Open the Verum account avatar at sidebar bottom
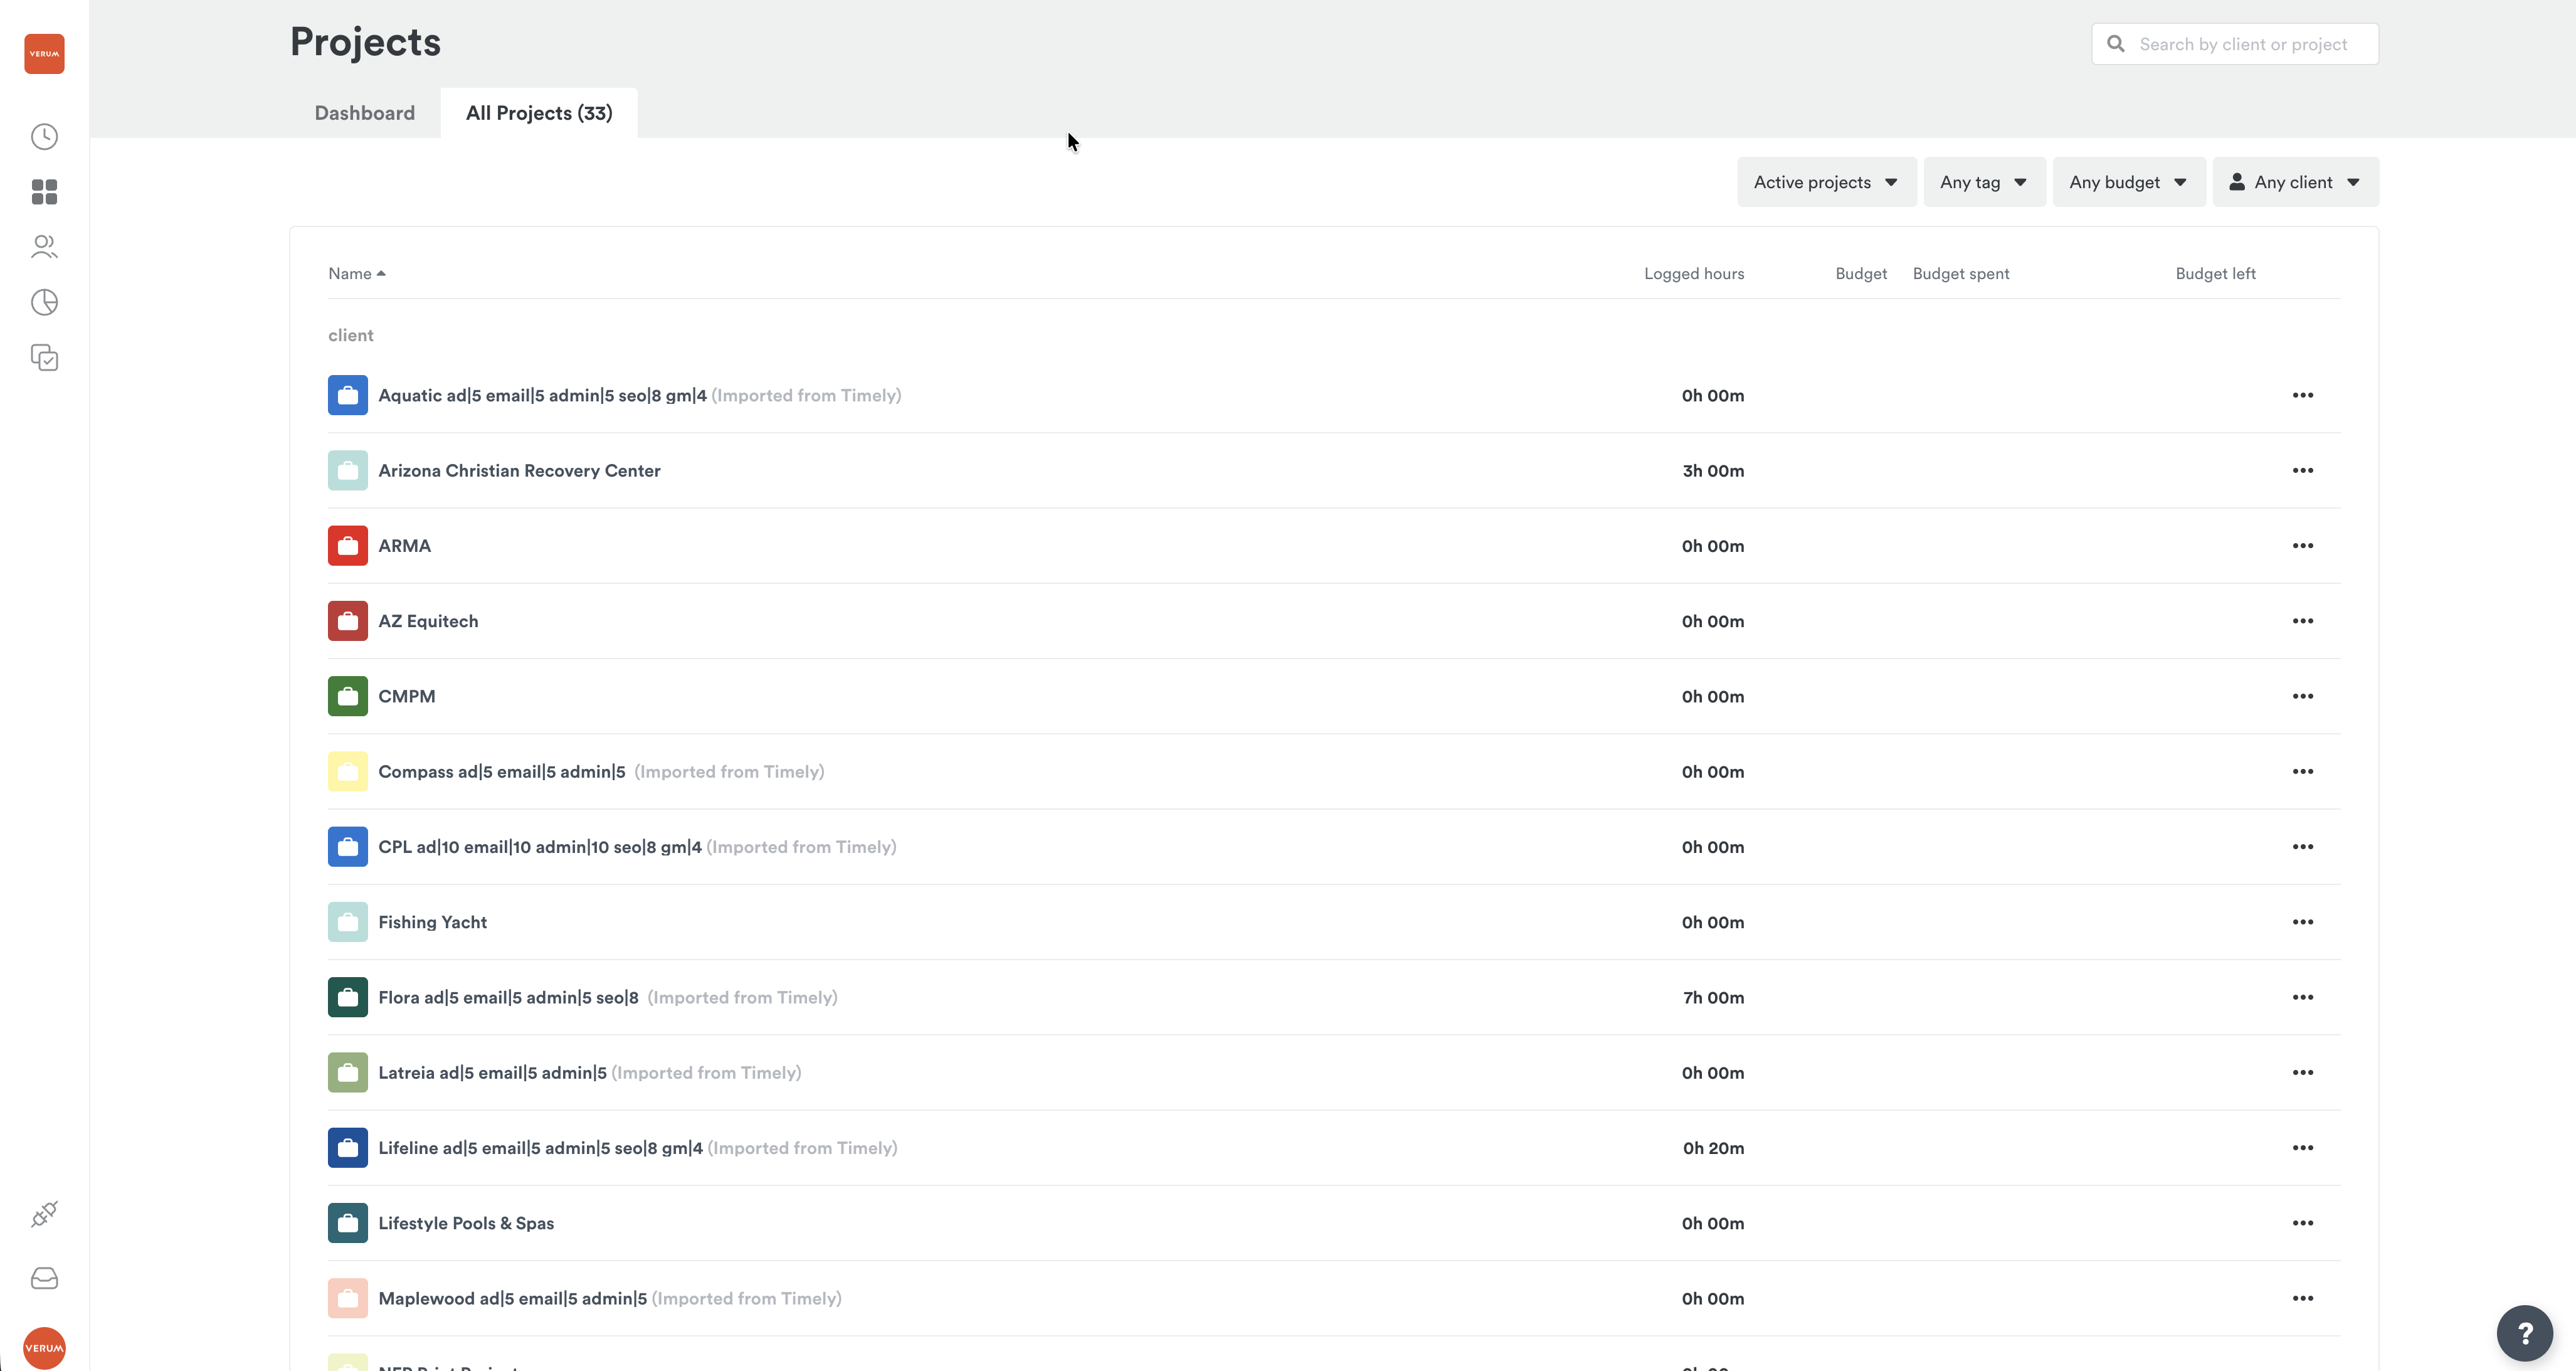Image resolution: width=2576 pixels, height=1371 pixels. tap(44, 1347)
